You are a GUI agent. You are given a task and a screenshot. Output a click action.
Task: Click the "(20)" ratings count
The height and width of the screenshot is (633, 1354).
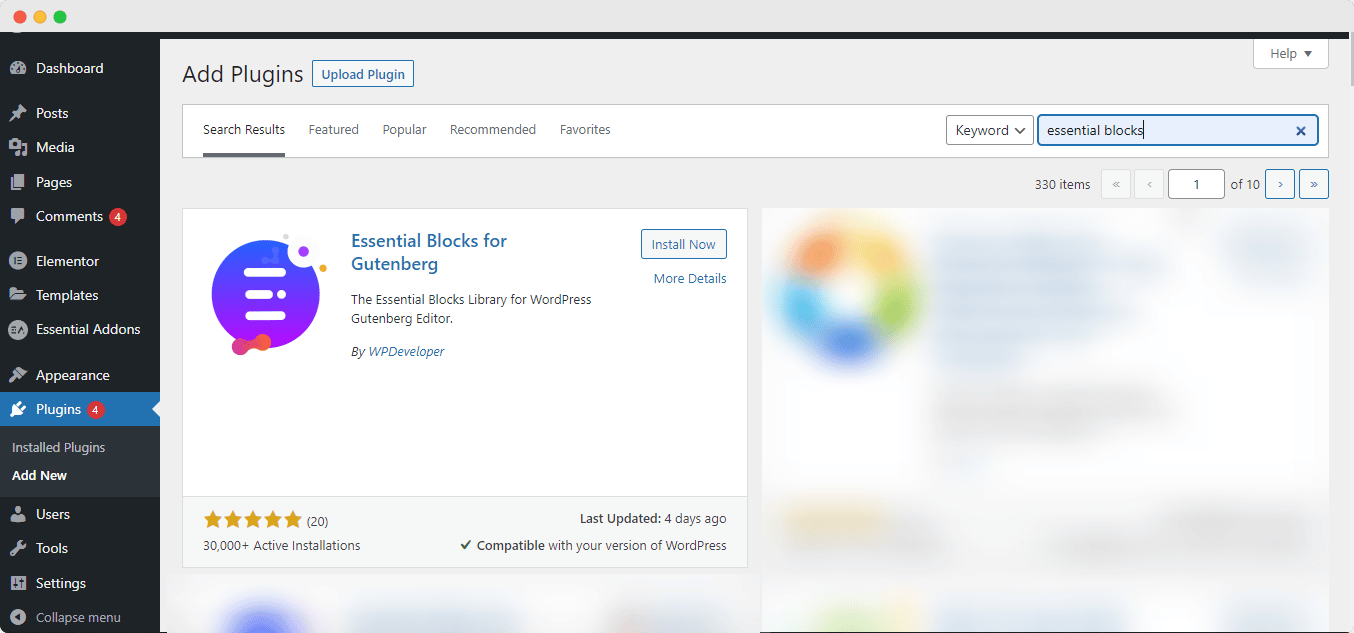[317, 521]
